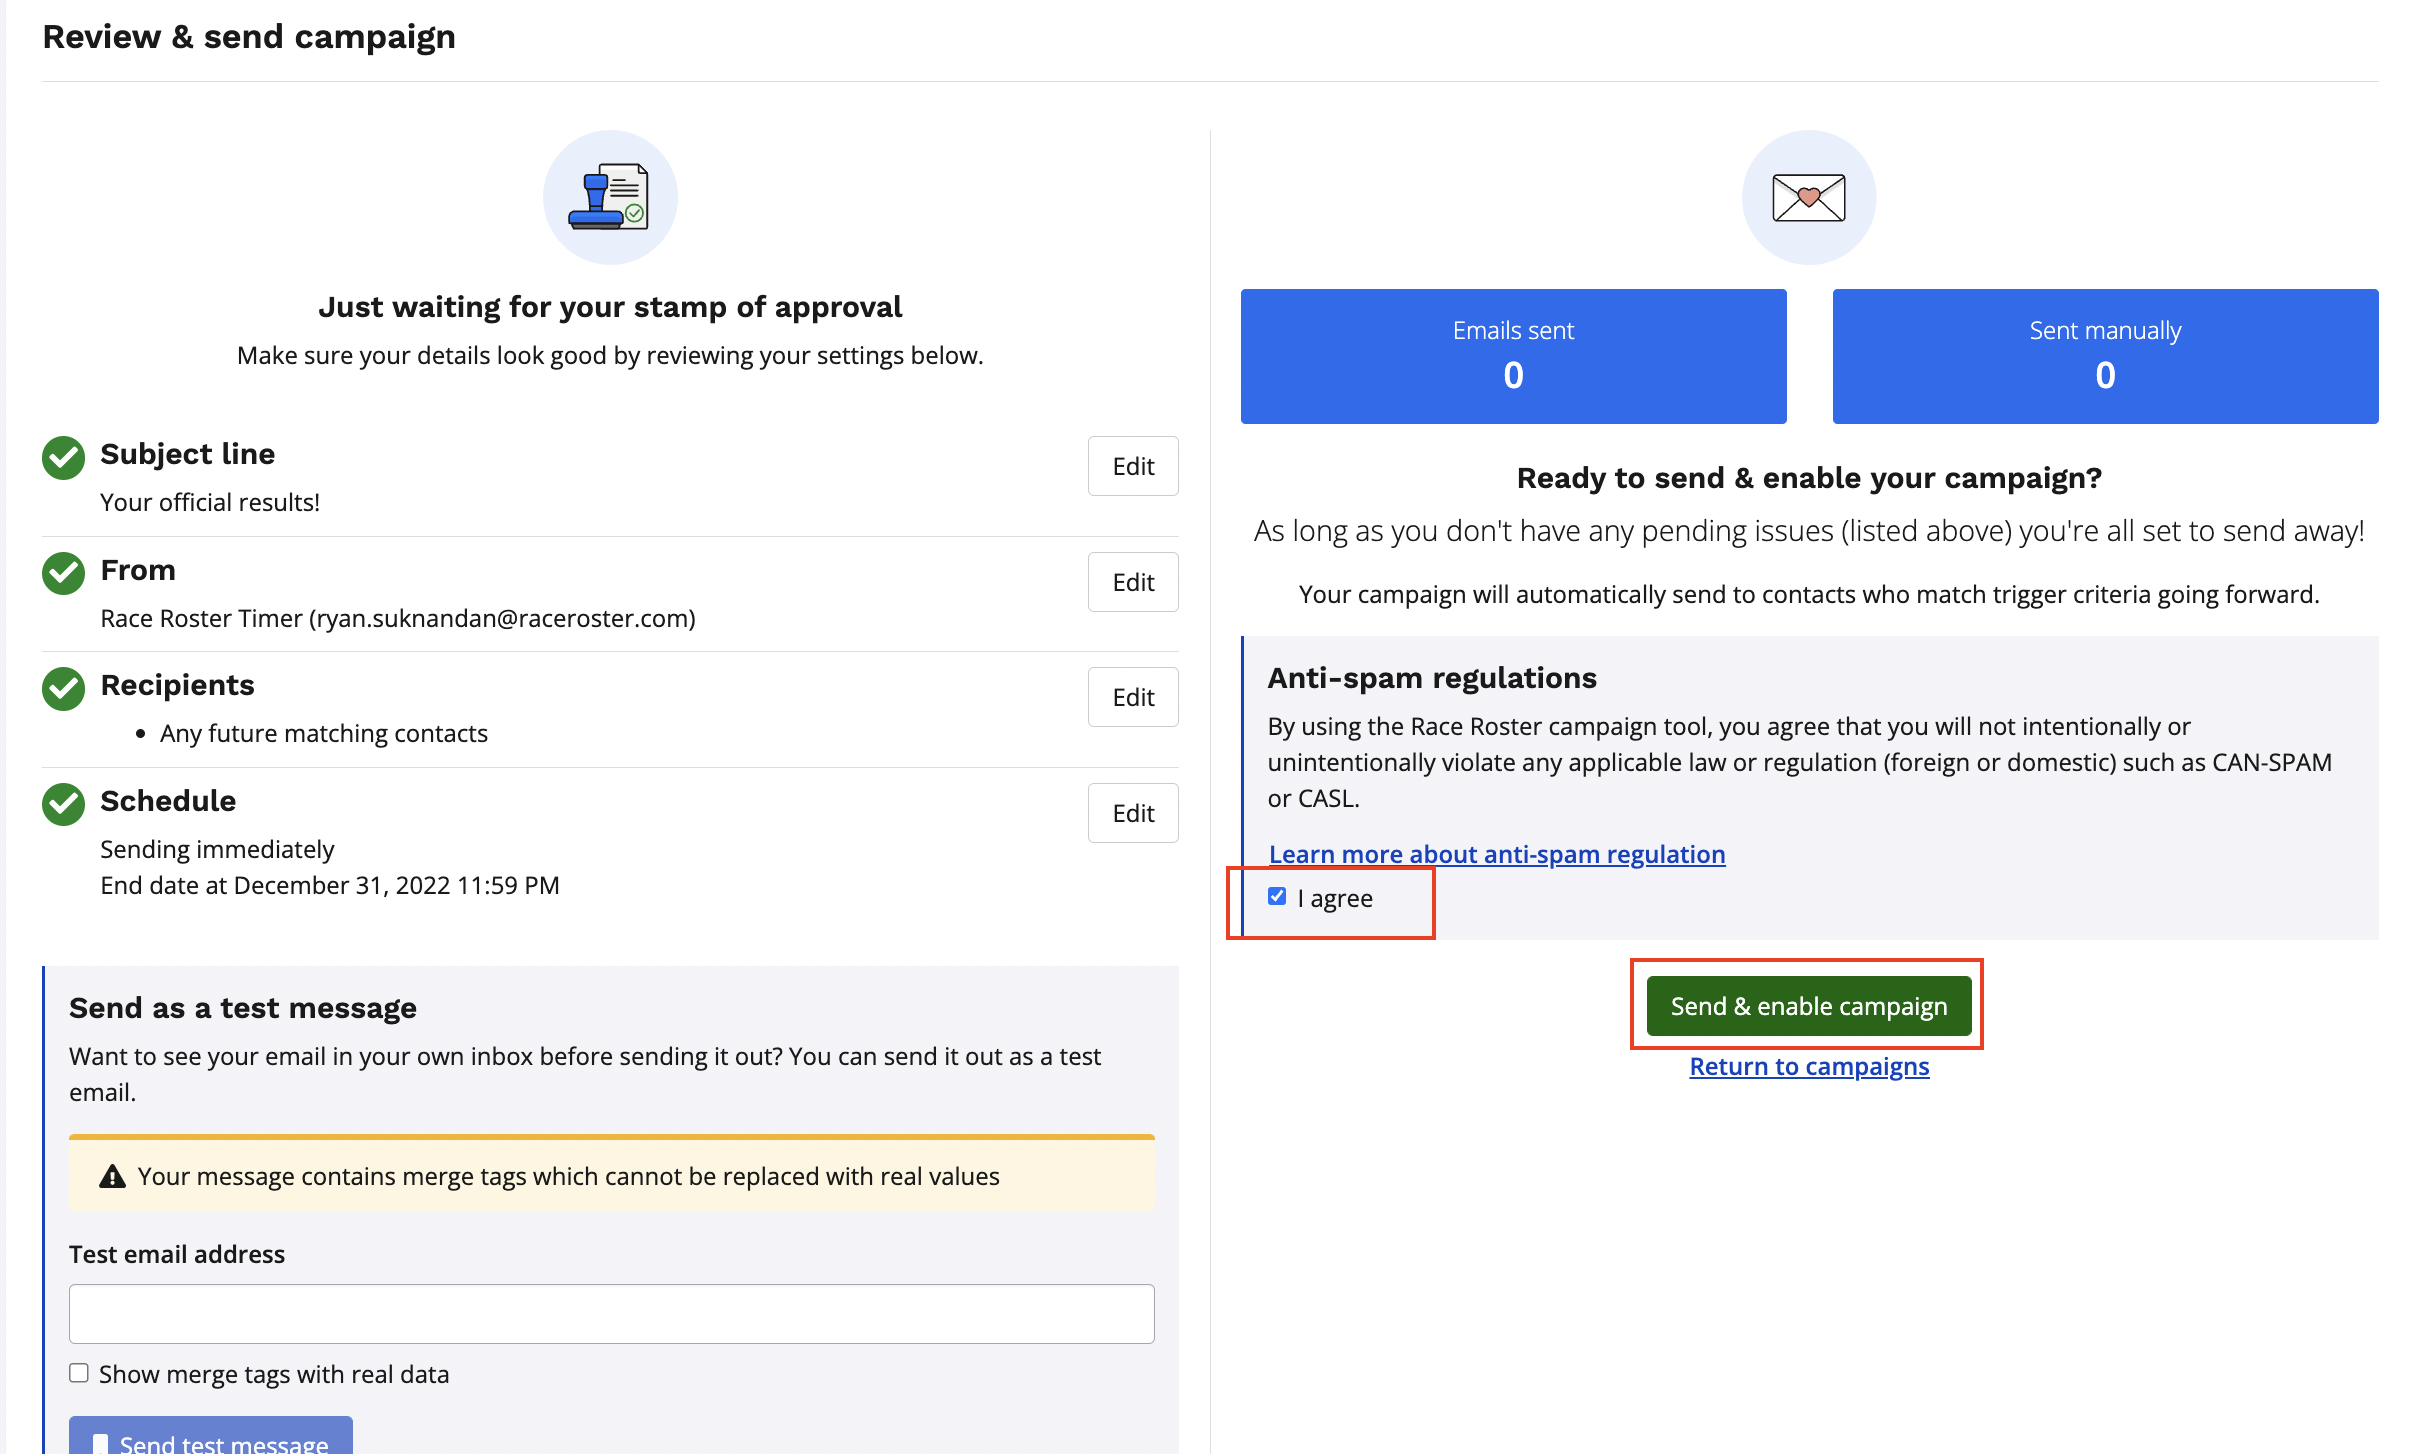Open Learn more about anti-spam regulation link
This screenshot has height=1454, width=2414.
[x=1497, y=854]
